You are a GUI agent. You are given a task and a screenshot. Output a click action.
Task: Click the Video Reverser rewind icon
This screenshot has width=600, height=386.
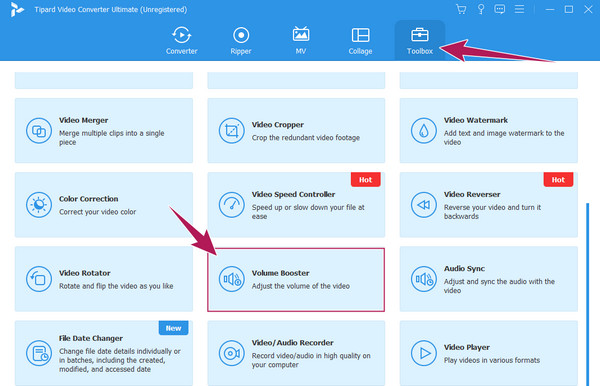tap(424, 205)
